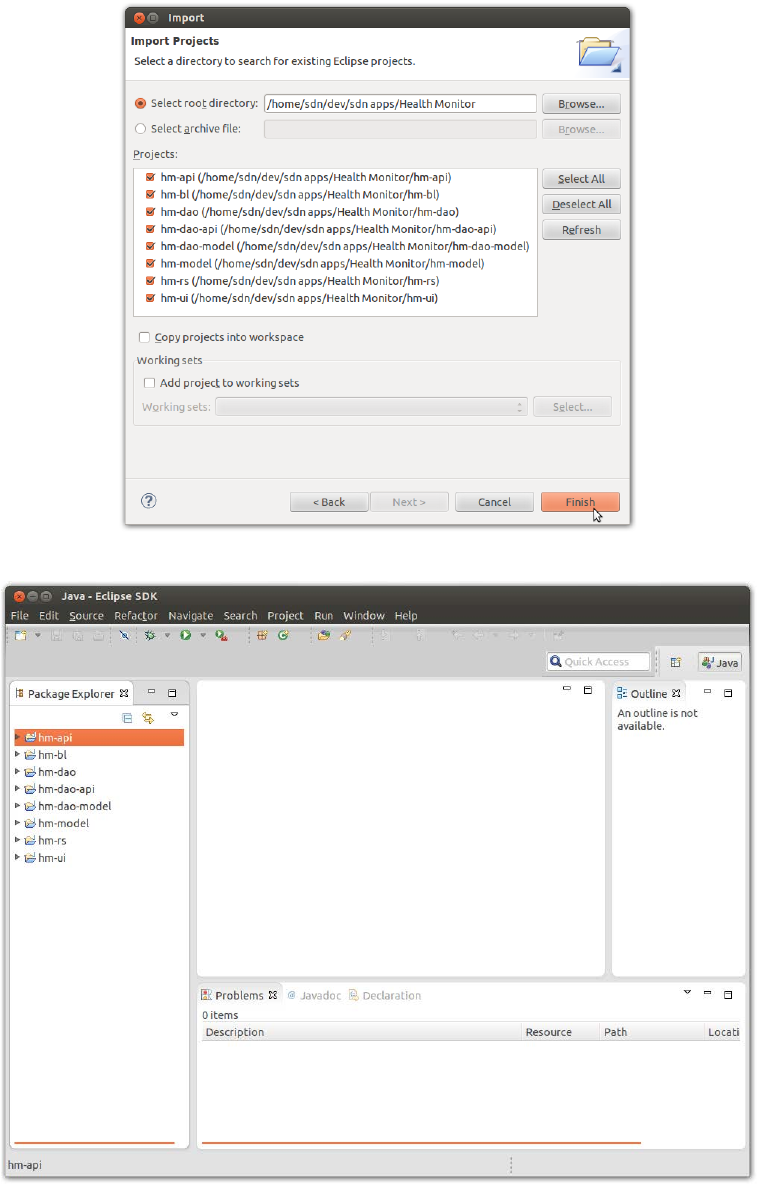Expand the hm-api project in Package Explorer

click(x=17, y=737)
